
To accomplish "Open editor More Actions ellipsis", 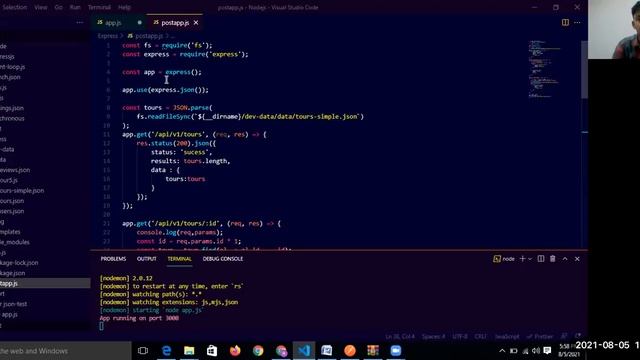I will pos(577,22).
